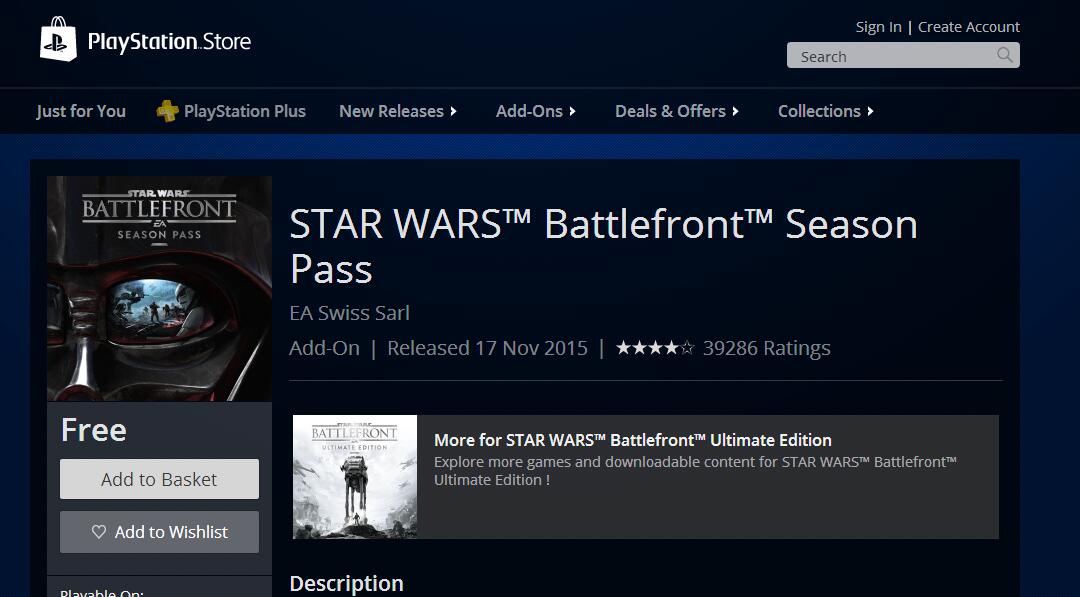Click the Add to Wishlist button

point(159,532)
